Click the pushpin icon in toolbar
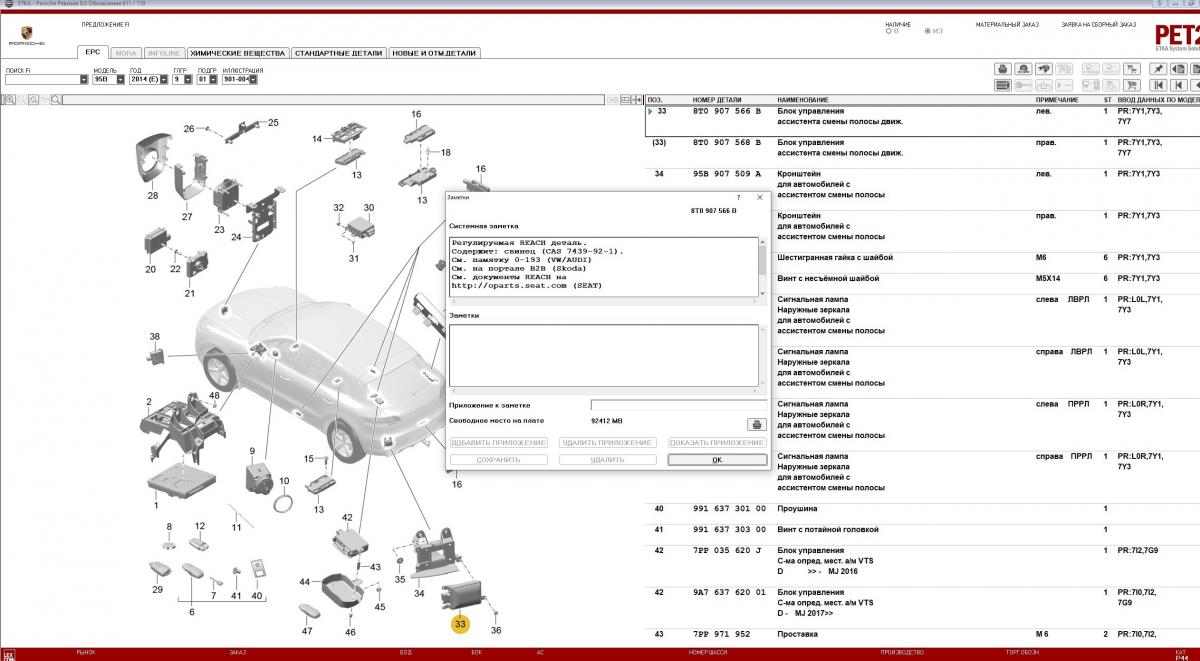Screen dimensions: 1200x661 (1158, 69)
